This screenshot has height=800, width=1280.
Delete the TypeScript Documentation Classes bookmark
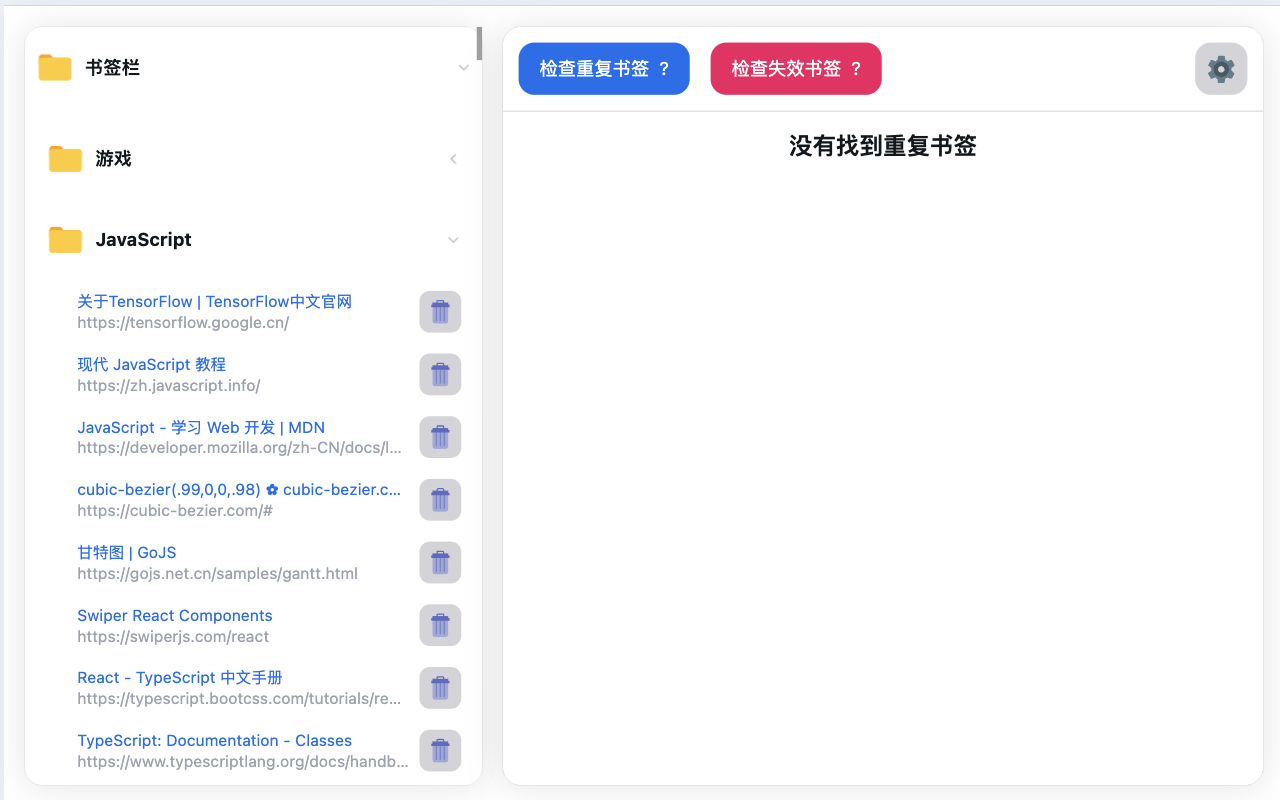coord(440,750)
